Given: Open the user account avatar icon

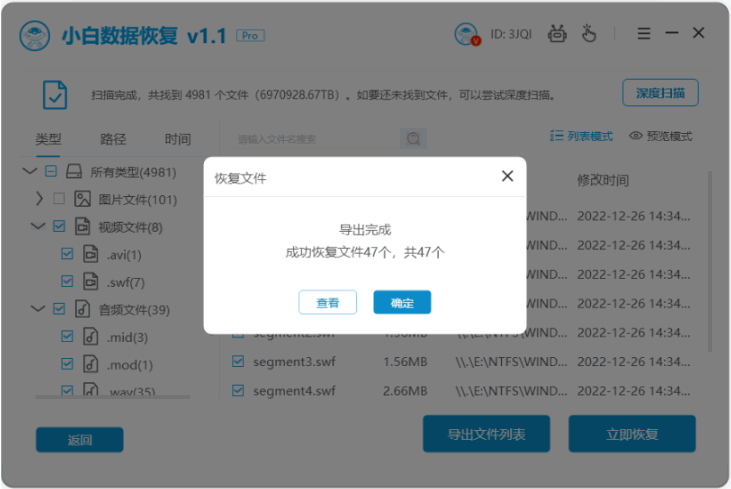Looking at the screenshot, I should pyautogui.click(x=467, y=34).
